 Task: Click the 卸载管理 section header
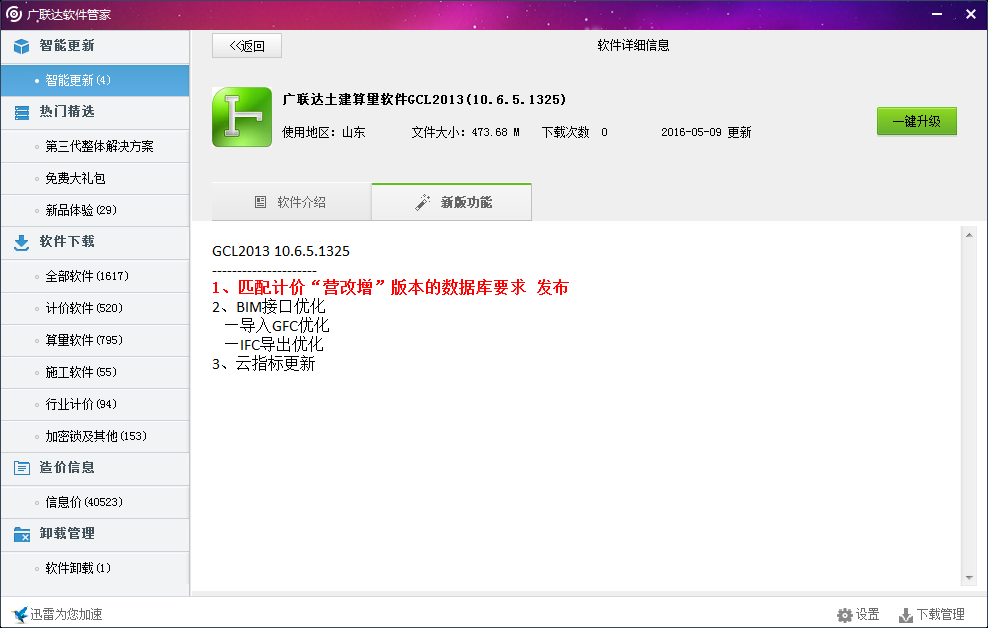pyautogui.click(x=95, y=534)
